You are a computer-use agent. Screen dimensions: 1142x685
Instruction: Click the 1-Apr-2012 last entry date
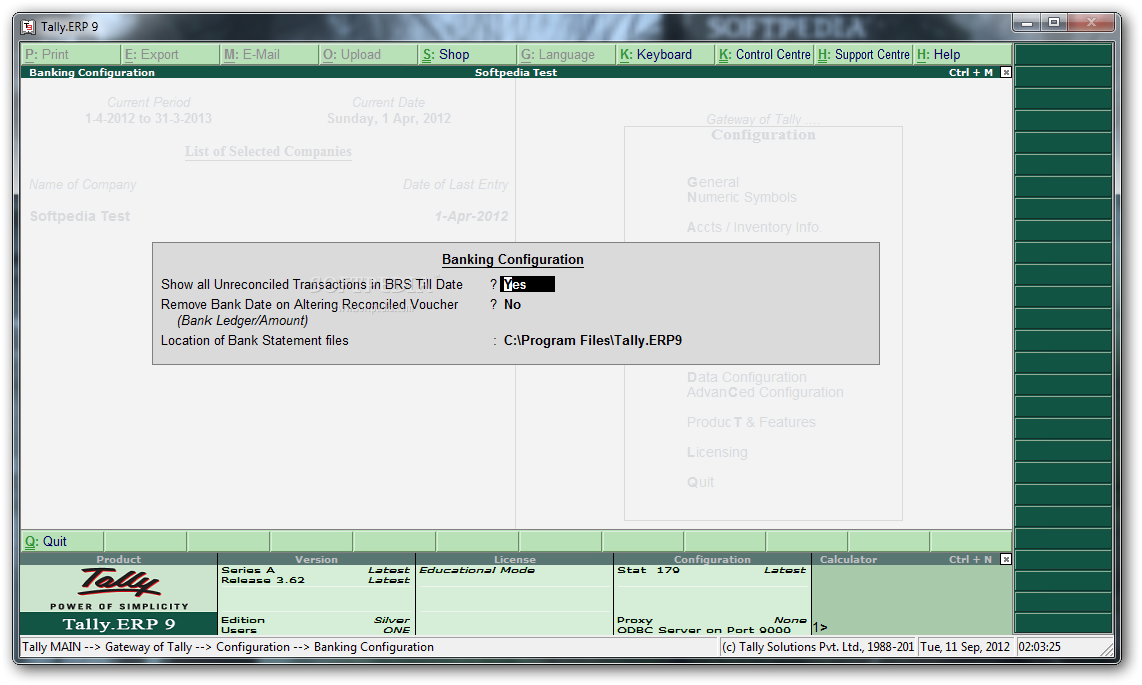(471, 216)
